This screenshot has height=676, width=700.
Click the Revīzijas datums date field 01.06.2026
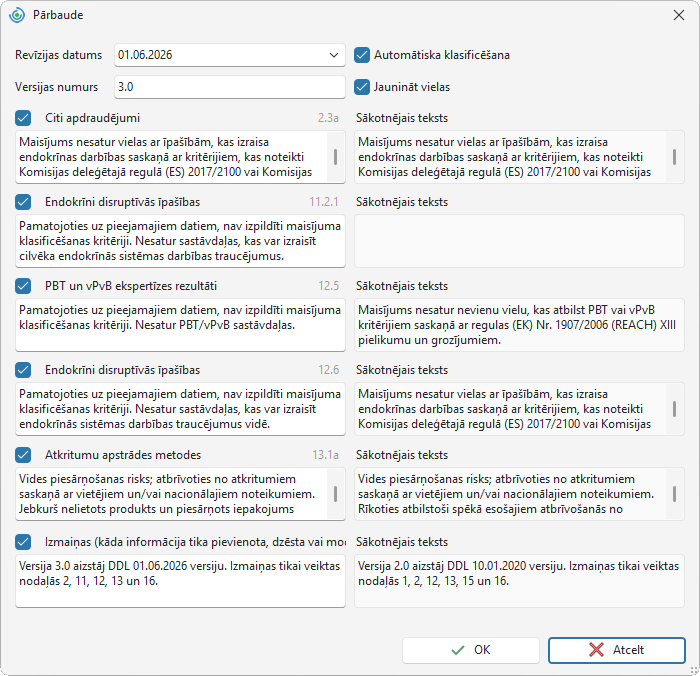(229, 55)
